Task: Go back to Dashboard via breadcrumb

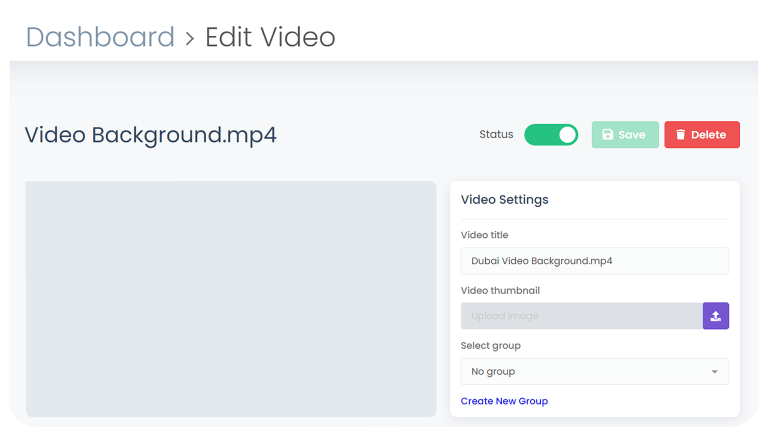Action: click(100, 38)
